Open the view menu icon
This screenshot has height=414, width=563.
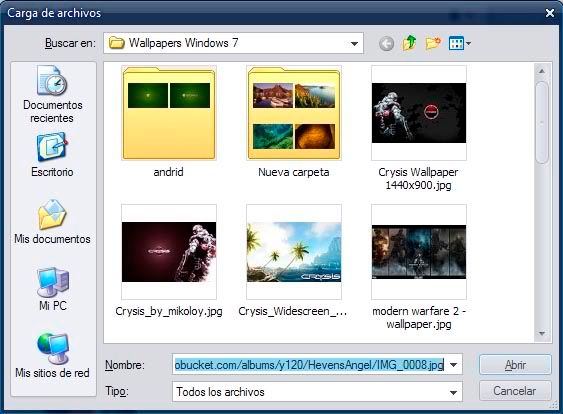coord(459,43)
